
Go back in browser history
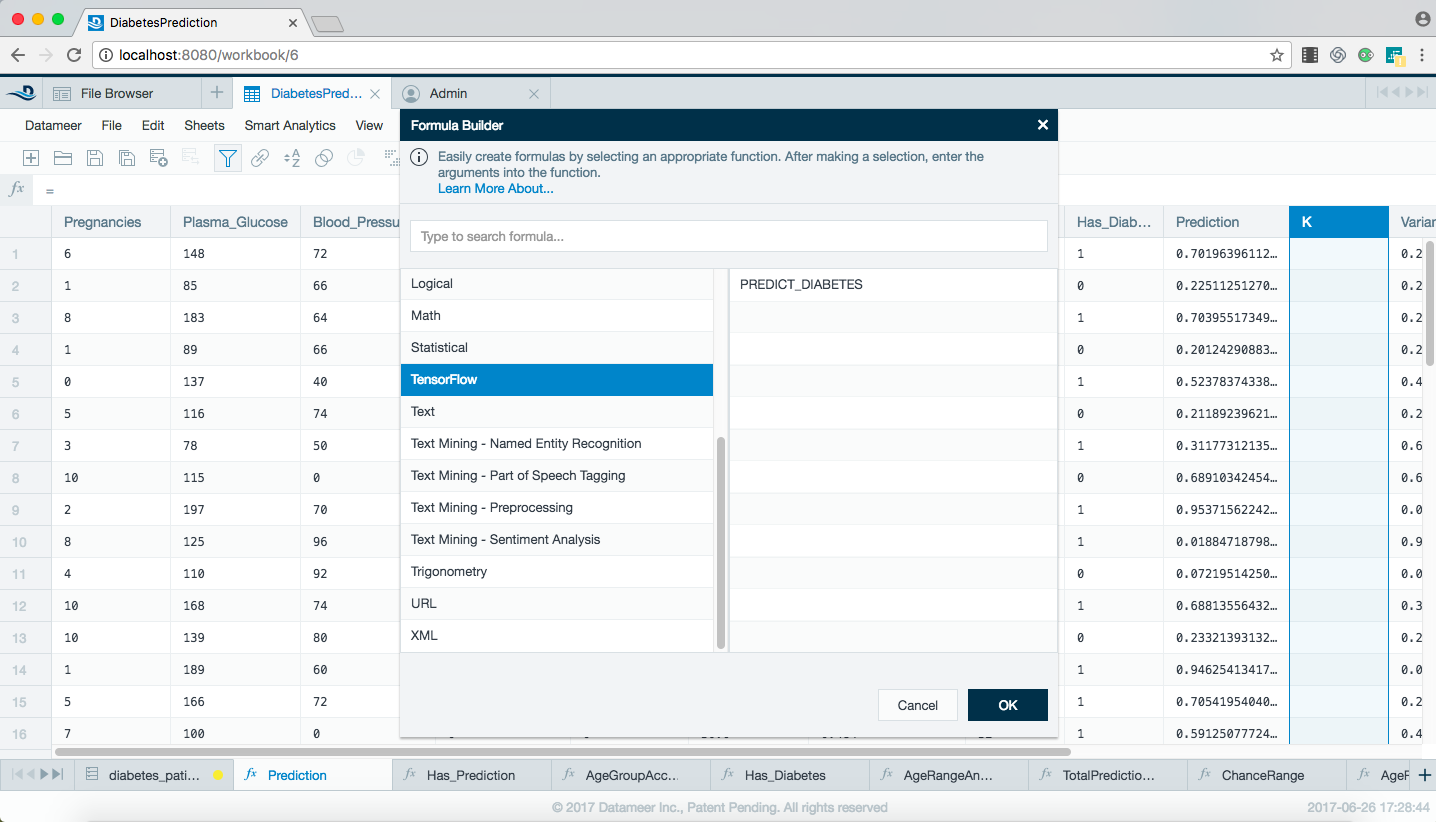(18, 55)
